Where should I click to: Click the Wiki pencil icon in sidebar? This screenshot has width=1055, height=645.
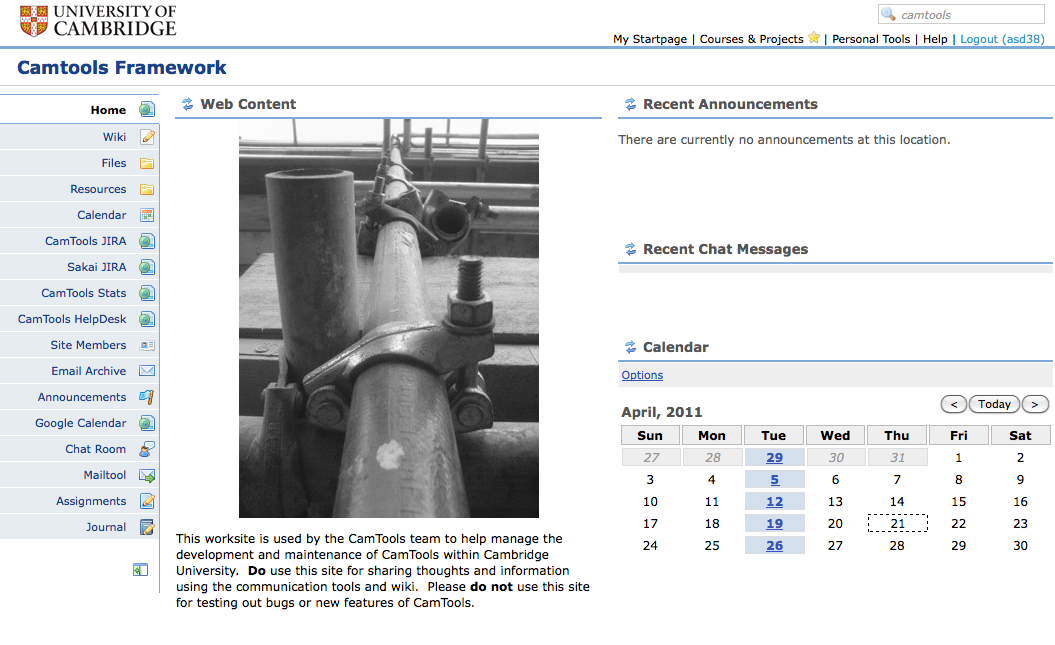tap(147, 137)
